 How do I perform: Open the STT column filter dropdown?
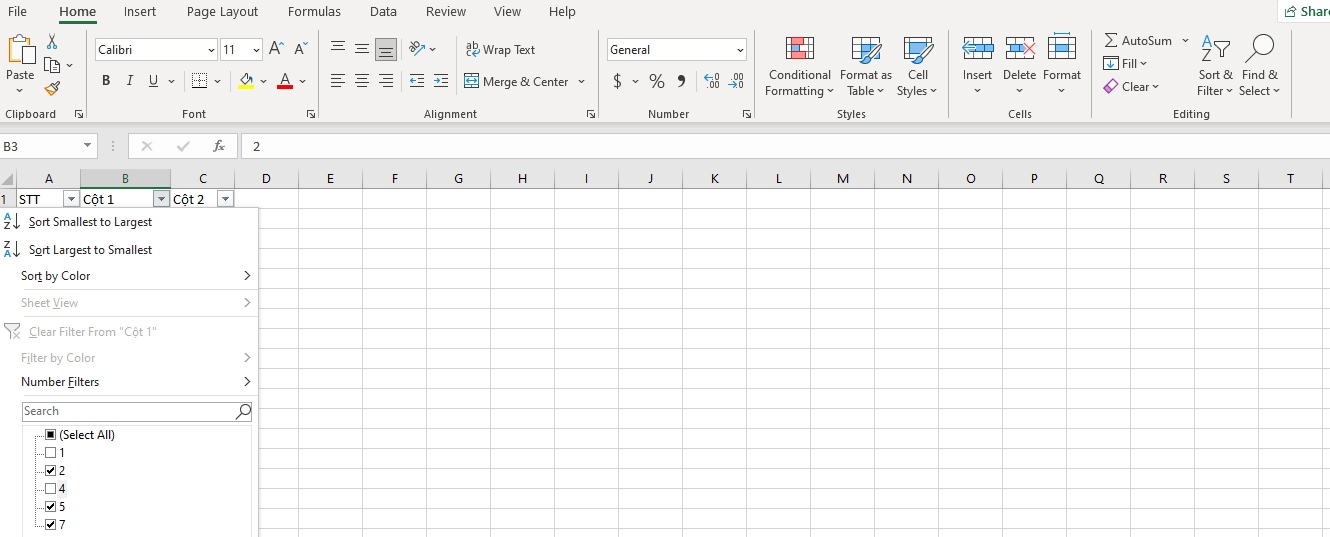pyautogui.click(x=70, y=199)
